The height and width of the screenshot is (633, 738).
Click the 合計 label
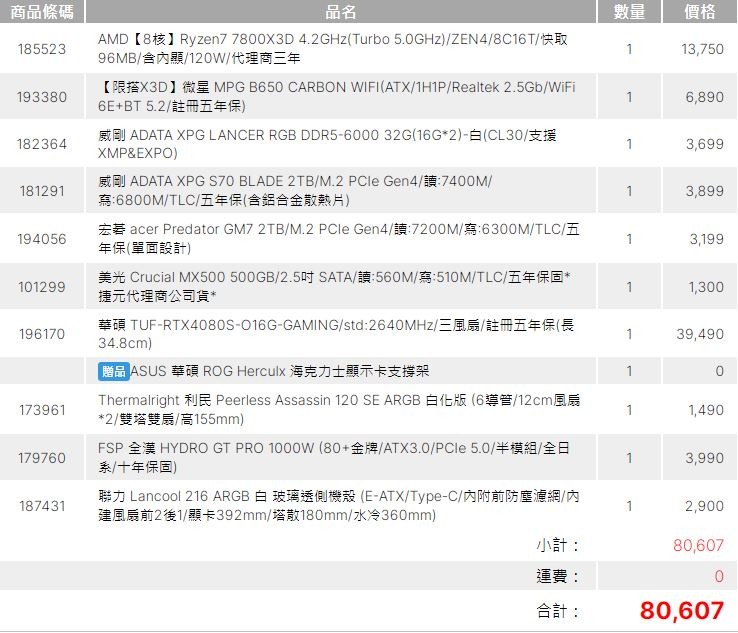coord(557,611)
